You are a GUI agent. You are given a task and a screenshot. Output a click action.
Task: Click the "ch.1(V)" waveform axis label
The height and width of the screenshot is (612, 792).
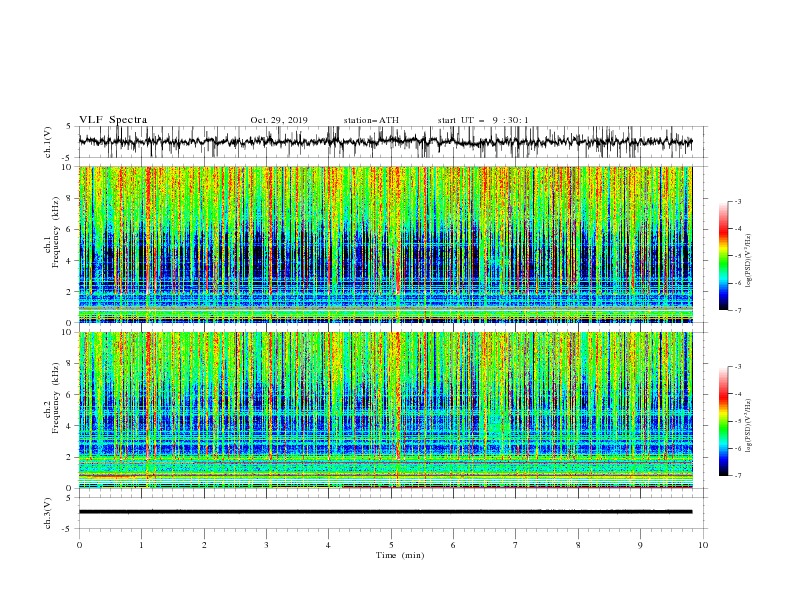[48, 142]
